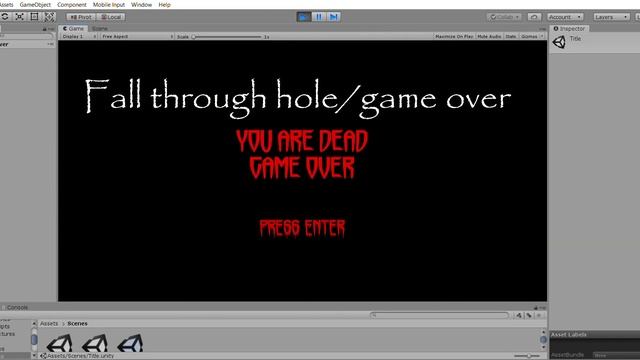This screenshot has width=640, height=360.
Task: Open the Free Aspect dropdown
Action: pyautogui.click(x=137, y=36)
